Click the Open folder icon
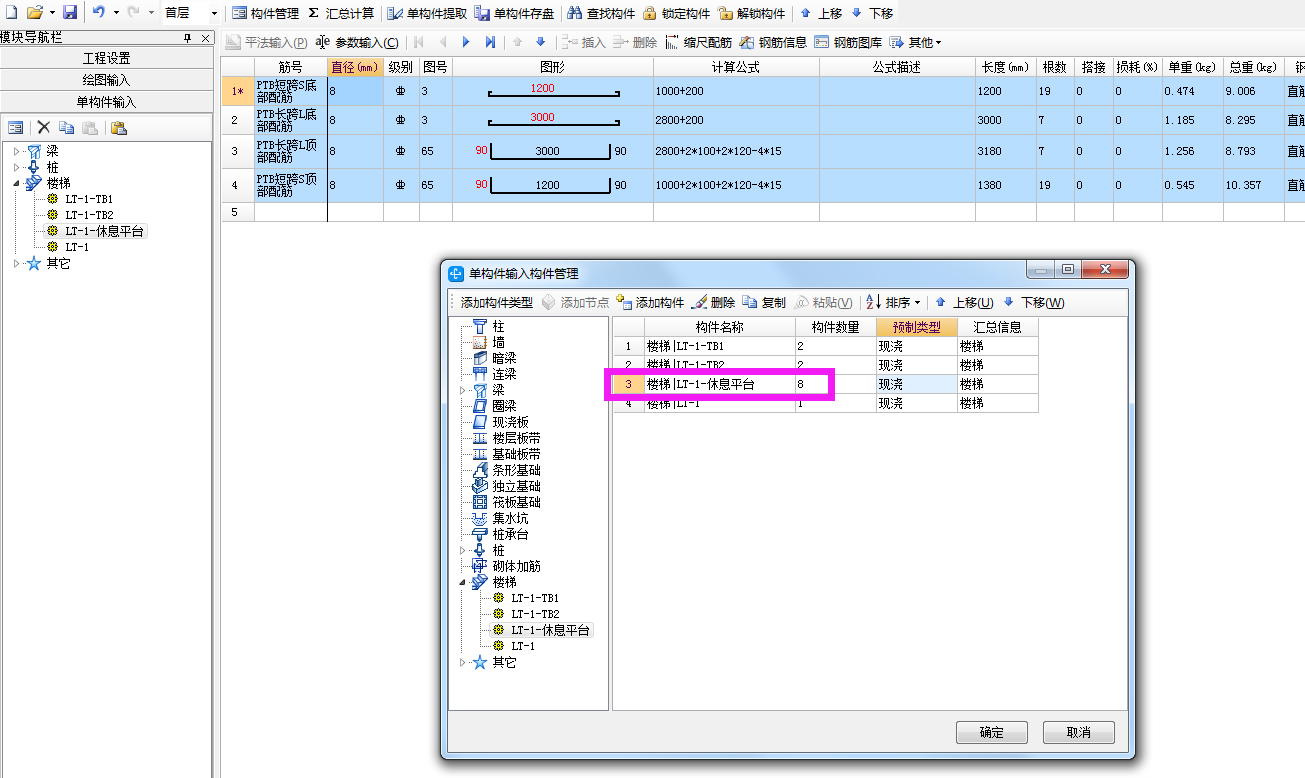Image resolution: width=1305 pixels, height=778 pixels. [x=34, y=12]
